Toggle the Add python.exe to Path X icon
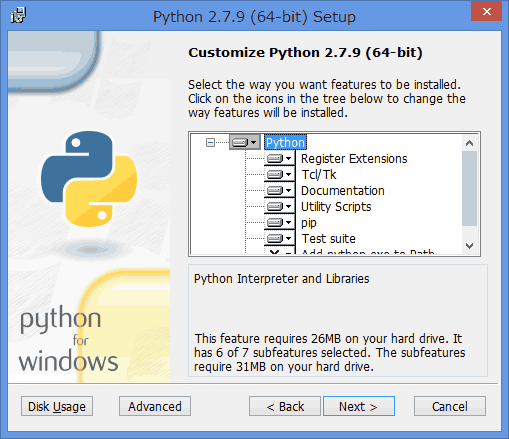The height and width of the screenshot is (439, 509). [x=280, y=251]
